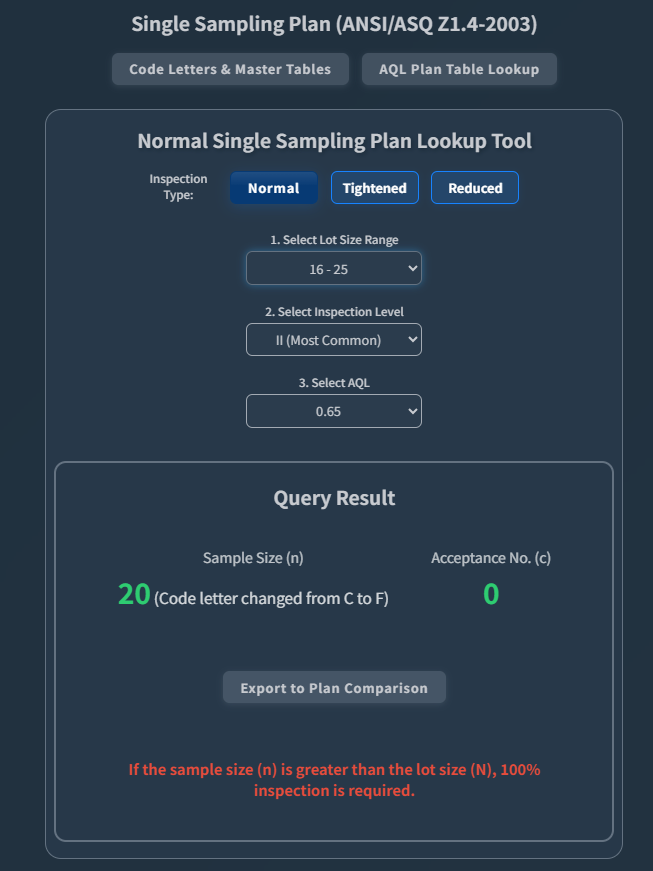
Task: Open the Inspection Level dropdown
Action: point(334,339)
